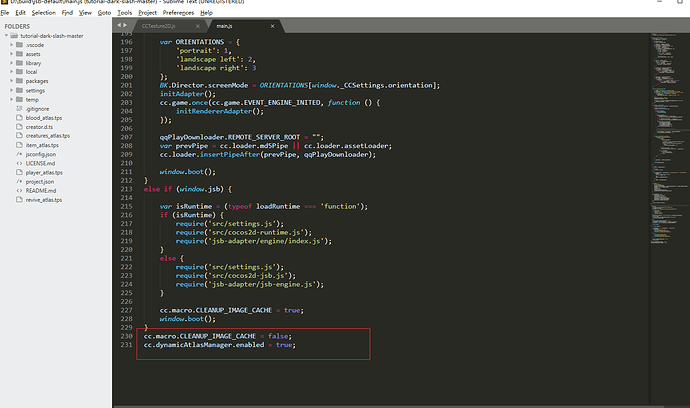
Task: Click the assets folder icon
Action: (19, 54)
